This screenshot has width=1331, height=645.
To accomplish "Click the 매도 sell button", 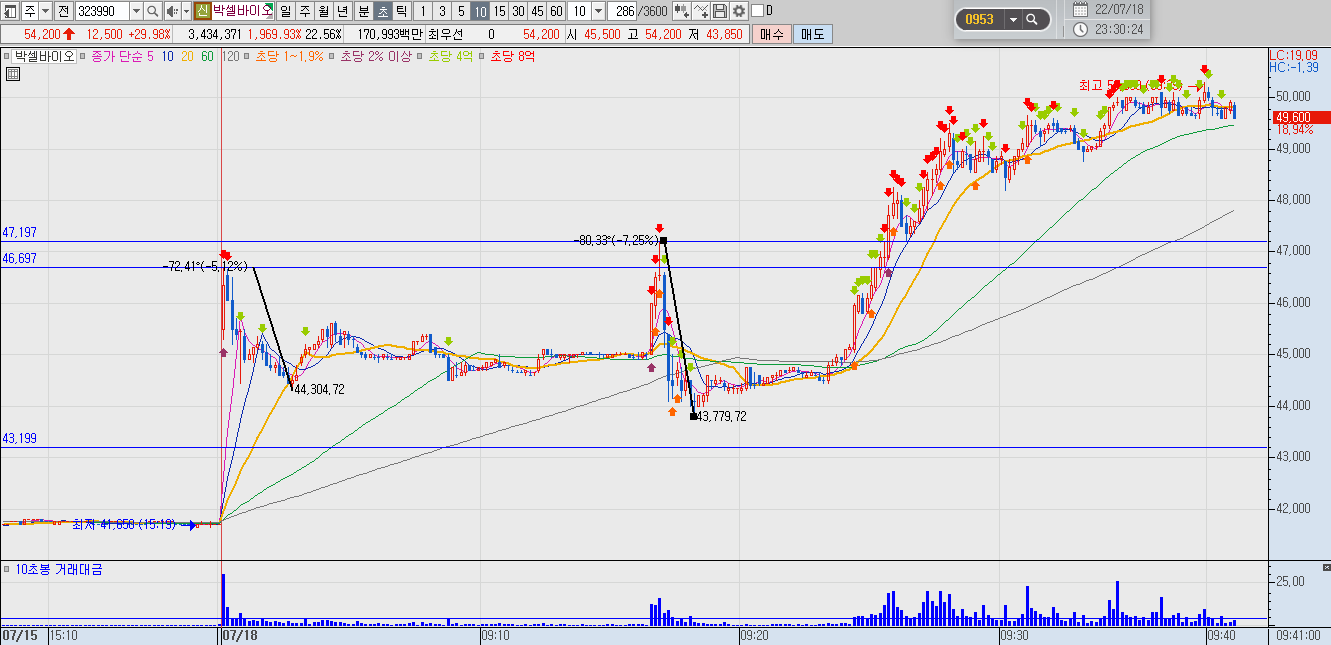I will pyautogui.click(x=813, y=34).
